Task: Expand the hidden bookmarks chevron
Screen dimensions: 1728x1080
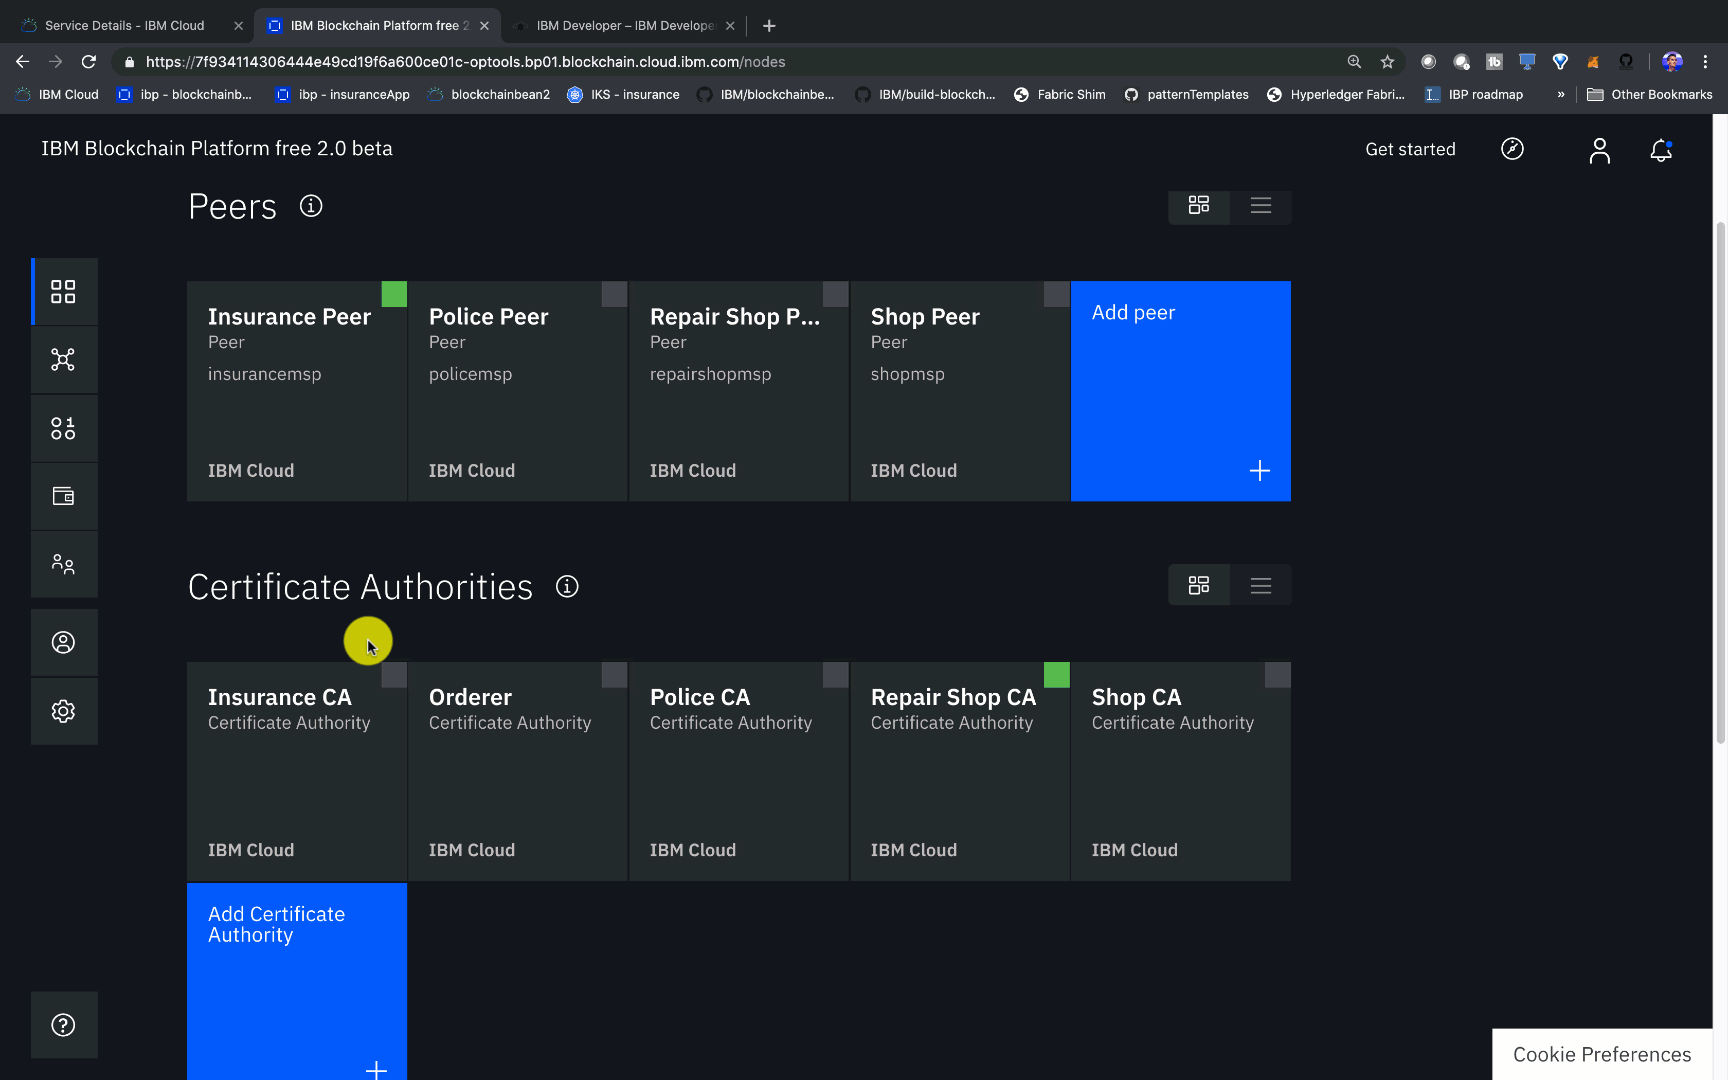Action: coord(1561,95)
